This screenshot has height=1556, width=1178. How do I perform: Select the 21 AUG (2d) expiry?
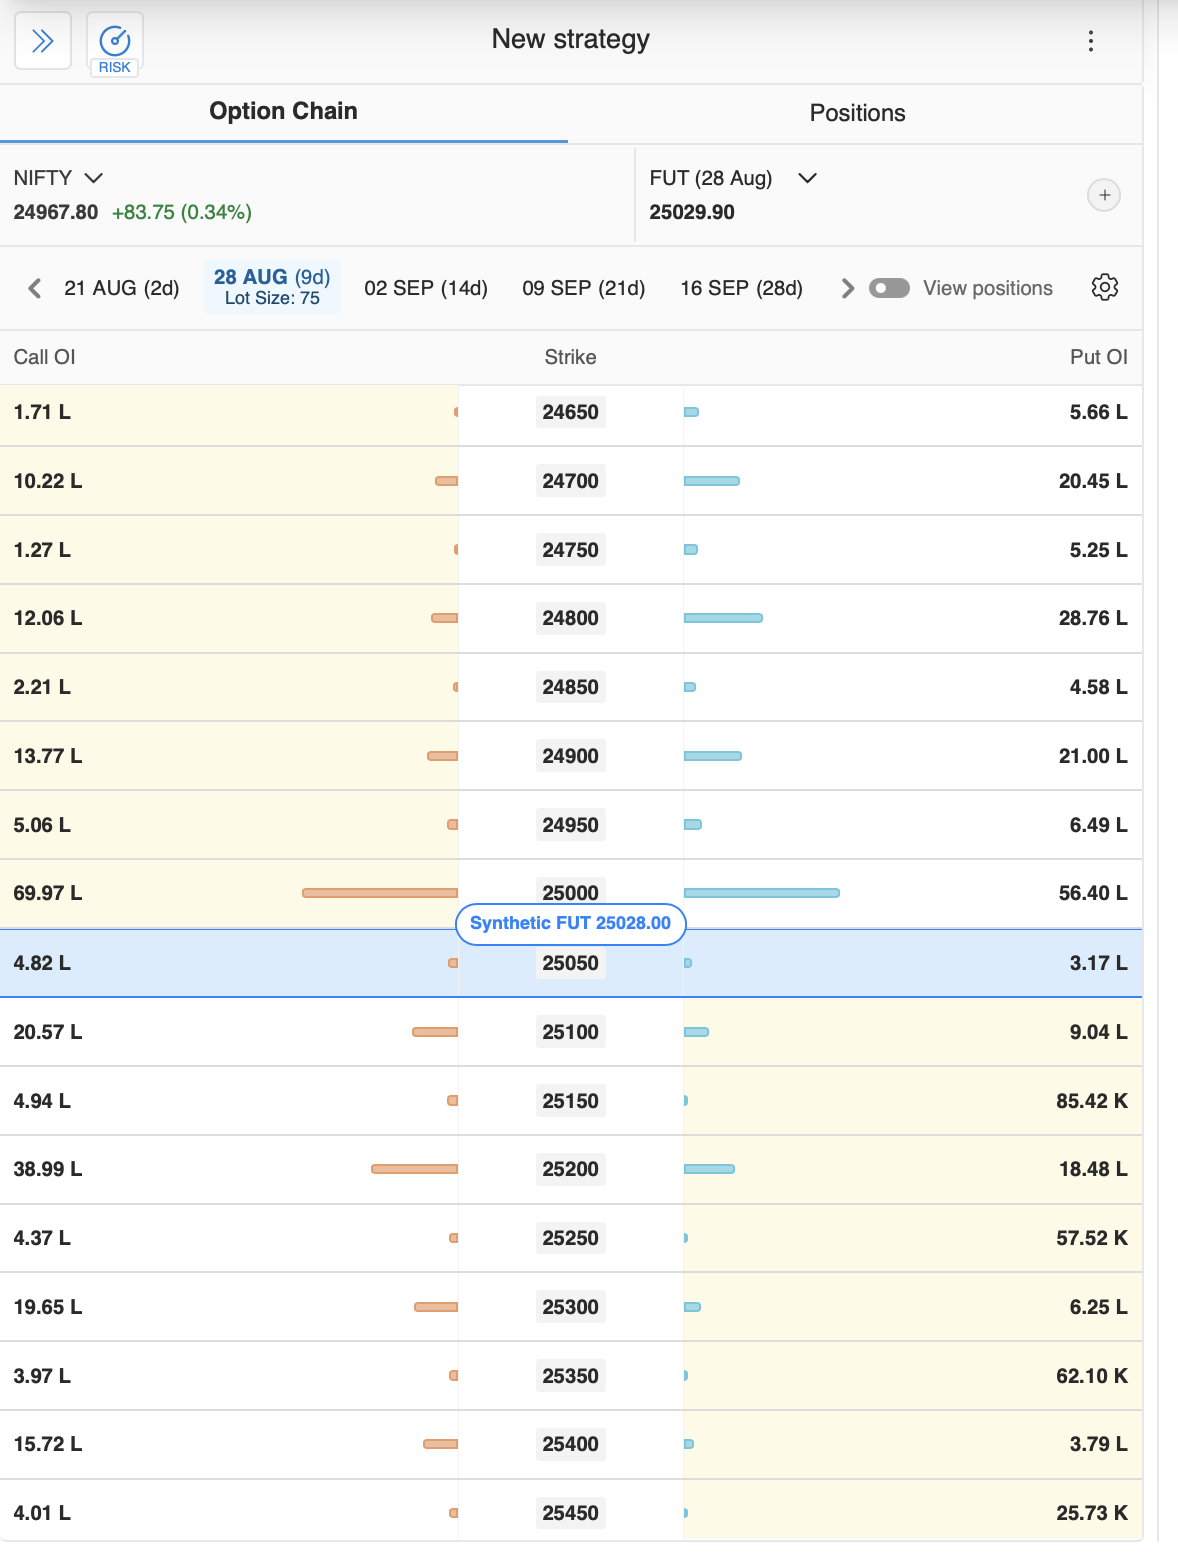tap(121, 288)
